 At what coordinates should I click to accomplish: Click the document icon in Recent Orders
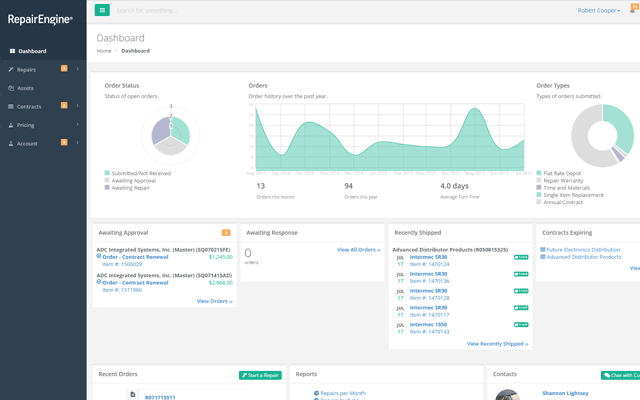[133, 394]
